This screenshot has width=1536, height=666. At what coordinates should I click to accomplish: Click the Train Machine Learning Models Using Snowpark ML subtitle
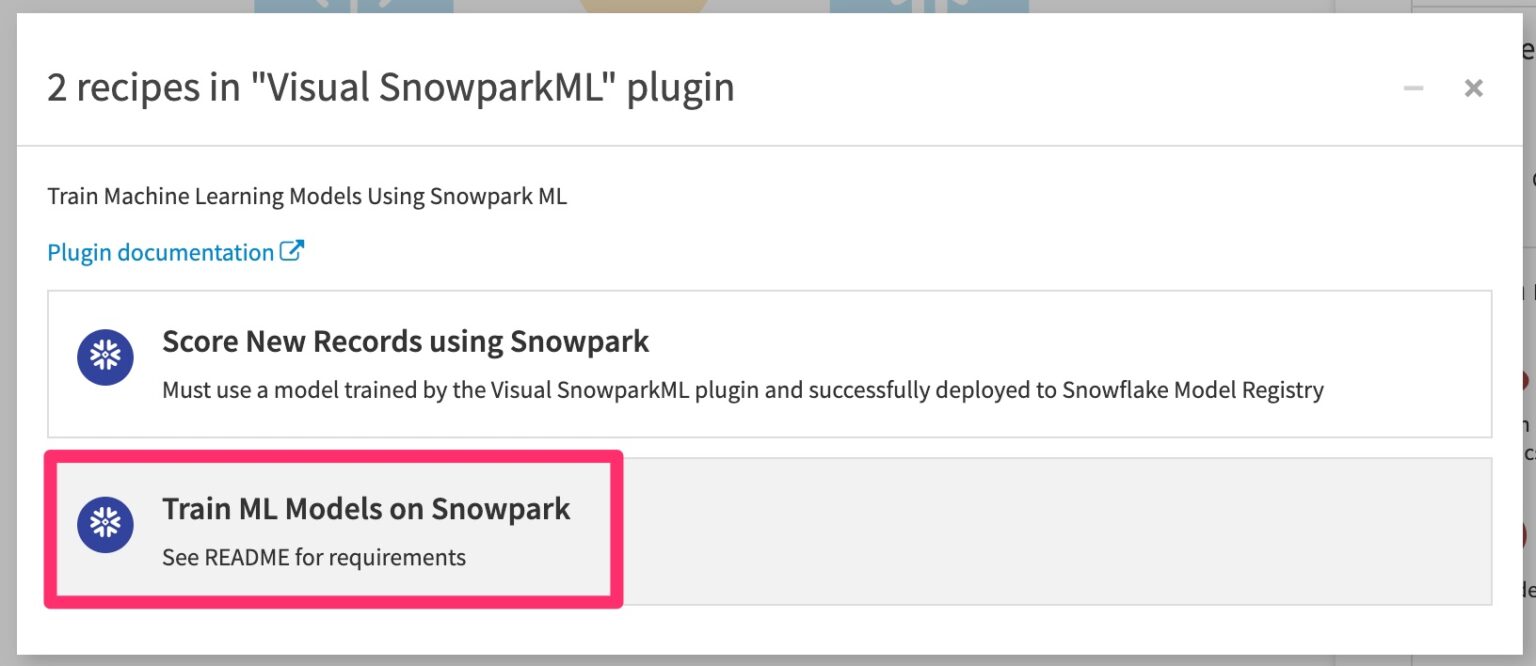click(307, 195)
